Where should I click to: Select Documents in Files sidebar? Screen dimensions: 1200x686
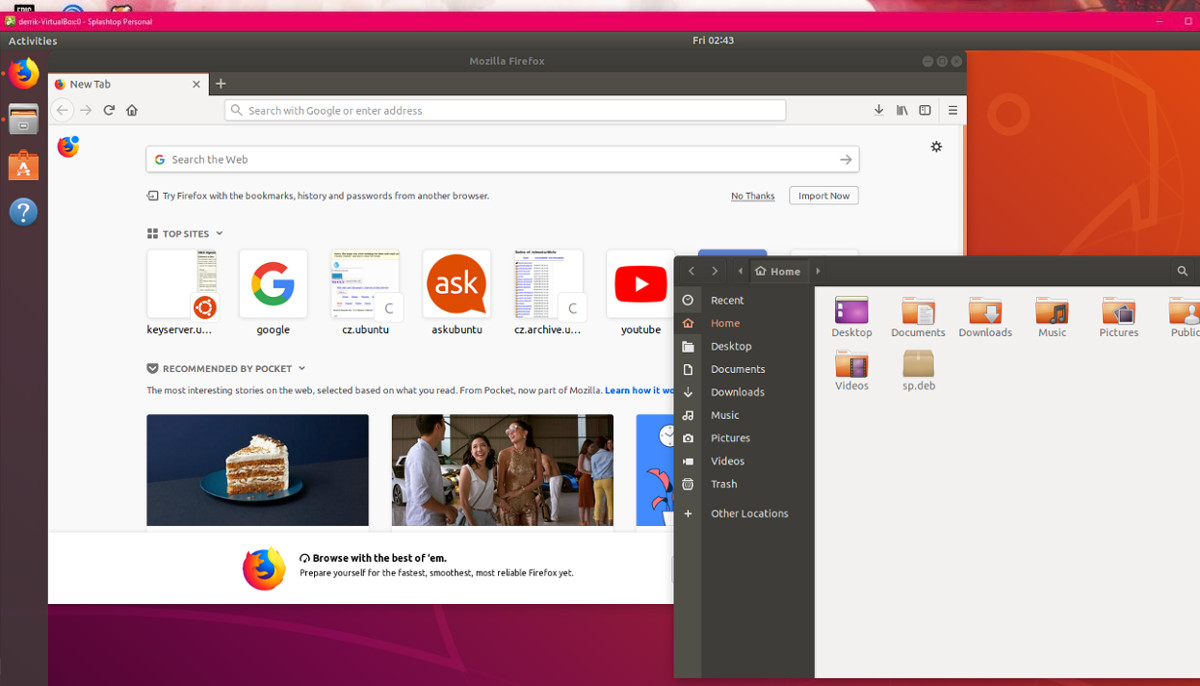tap(744, 369)
